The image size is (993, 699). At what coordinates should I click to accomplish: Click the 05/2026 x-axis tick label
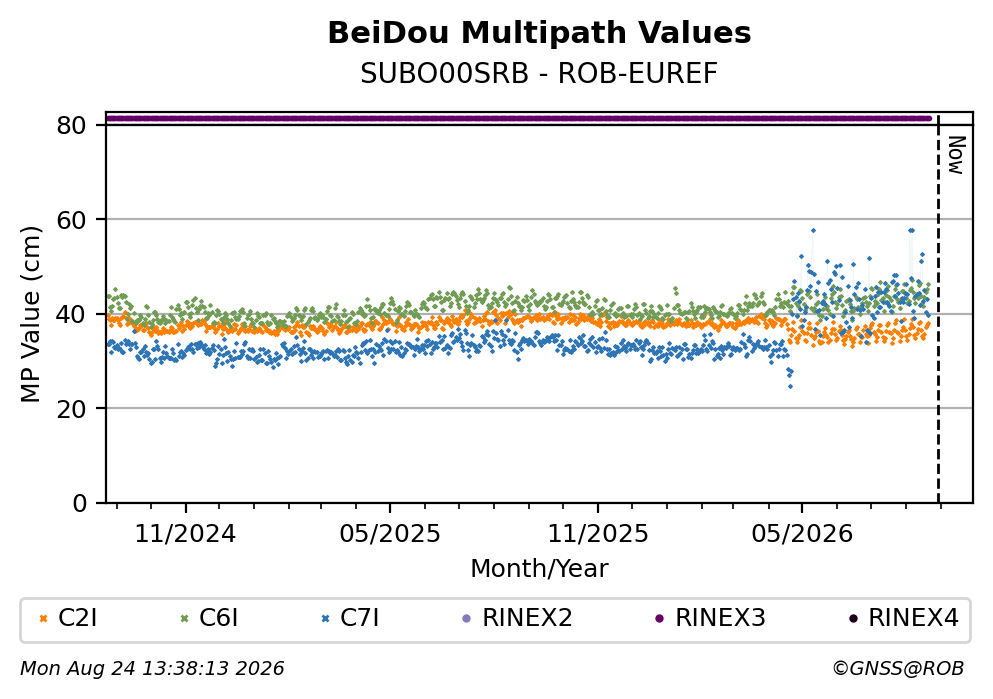point(802,534)
